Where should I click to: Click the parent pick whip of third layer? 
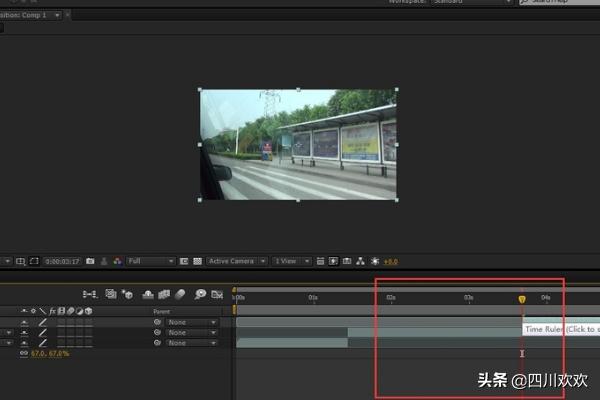pos(157,343)
